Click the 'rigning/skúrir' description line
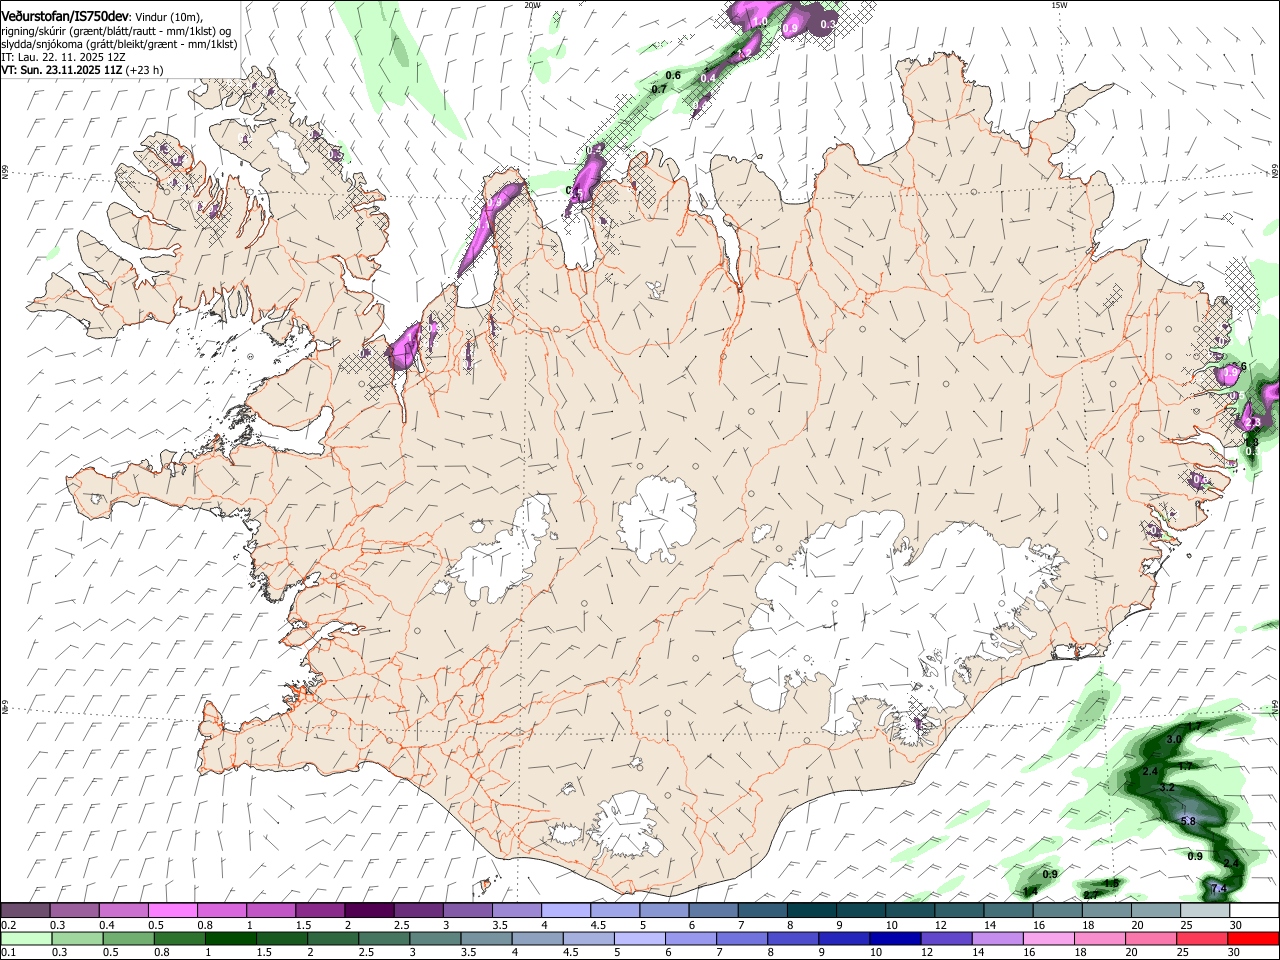Screen dimensions: 1280x960 tap(116, 31)
